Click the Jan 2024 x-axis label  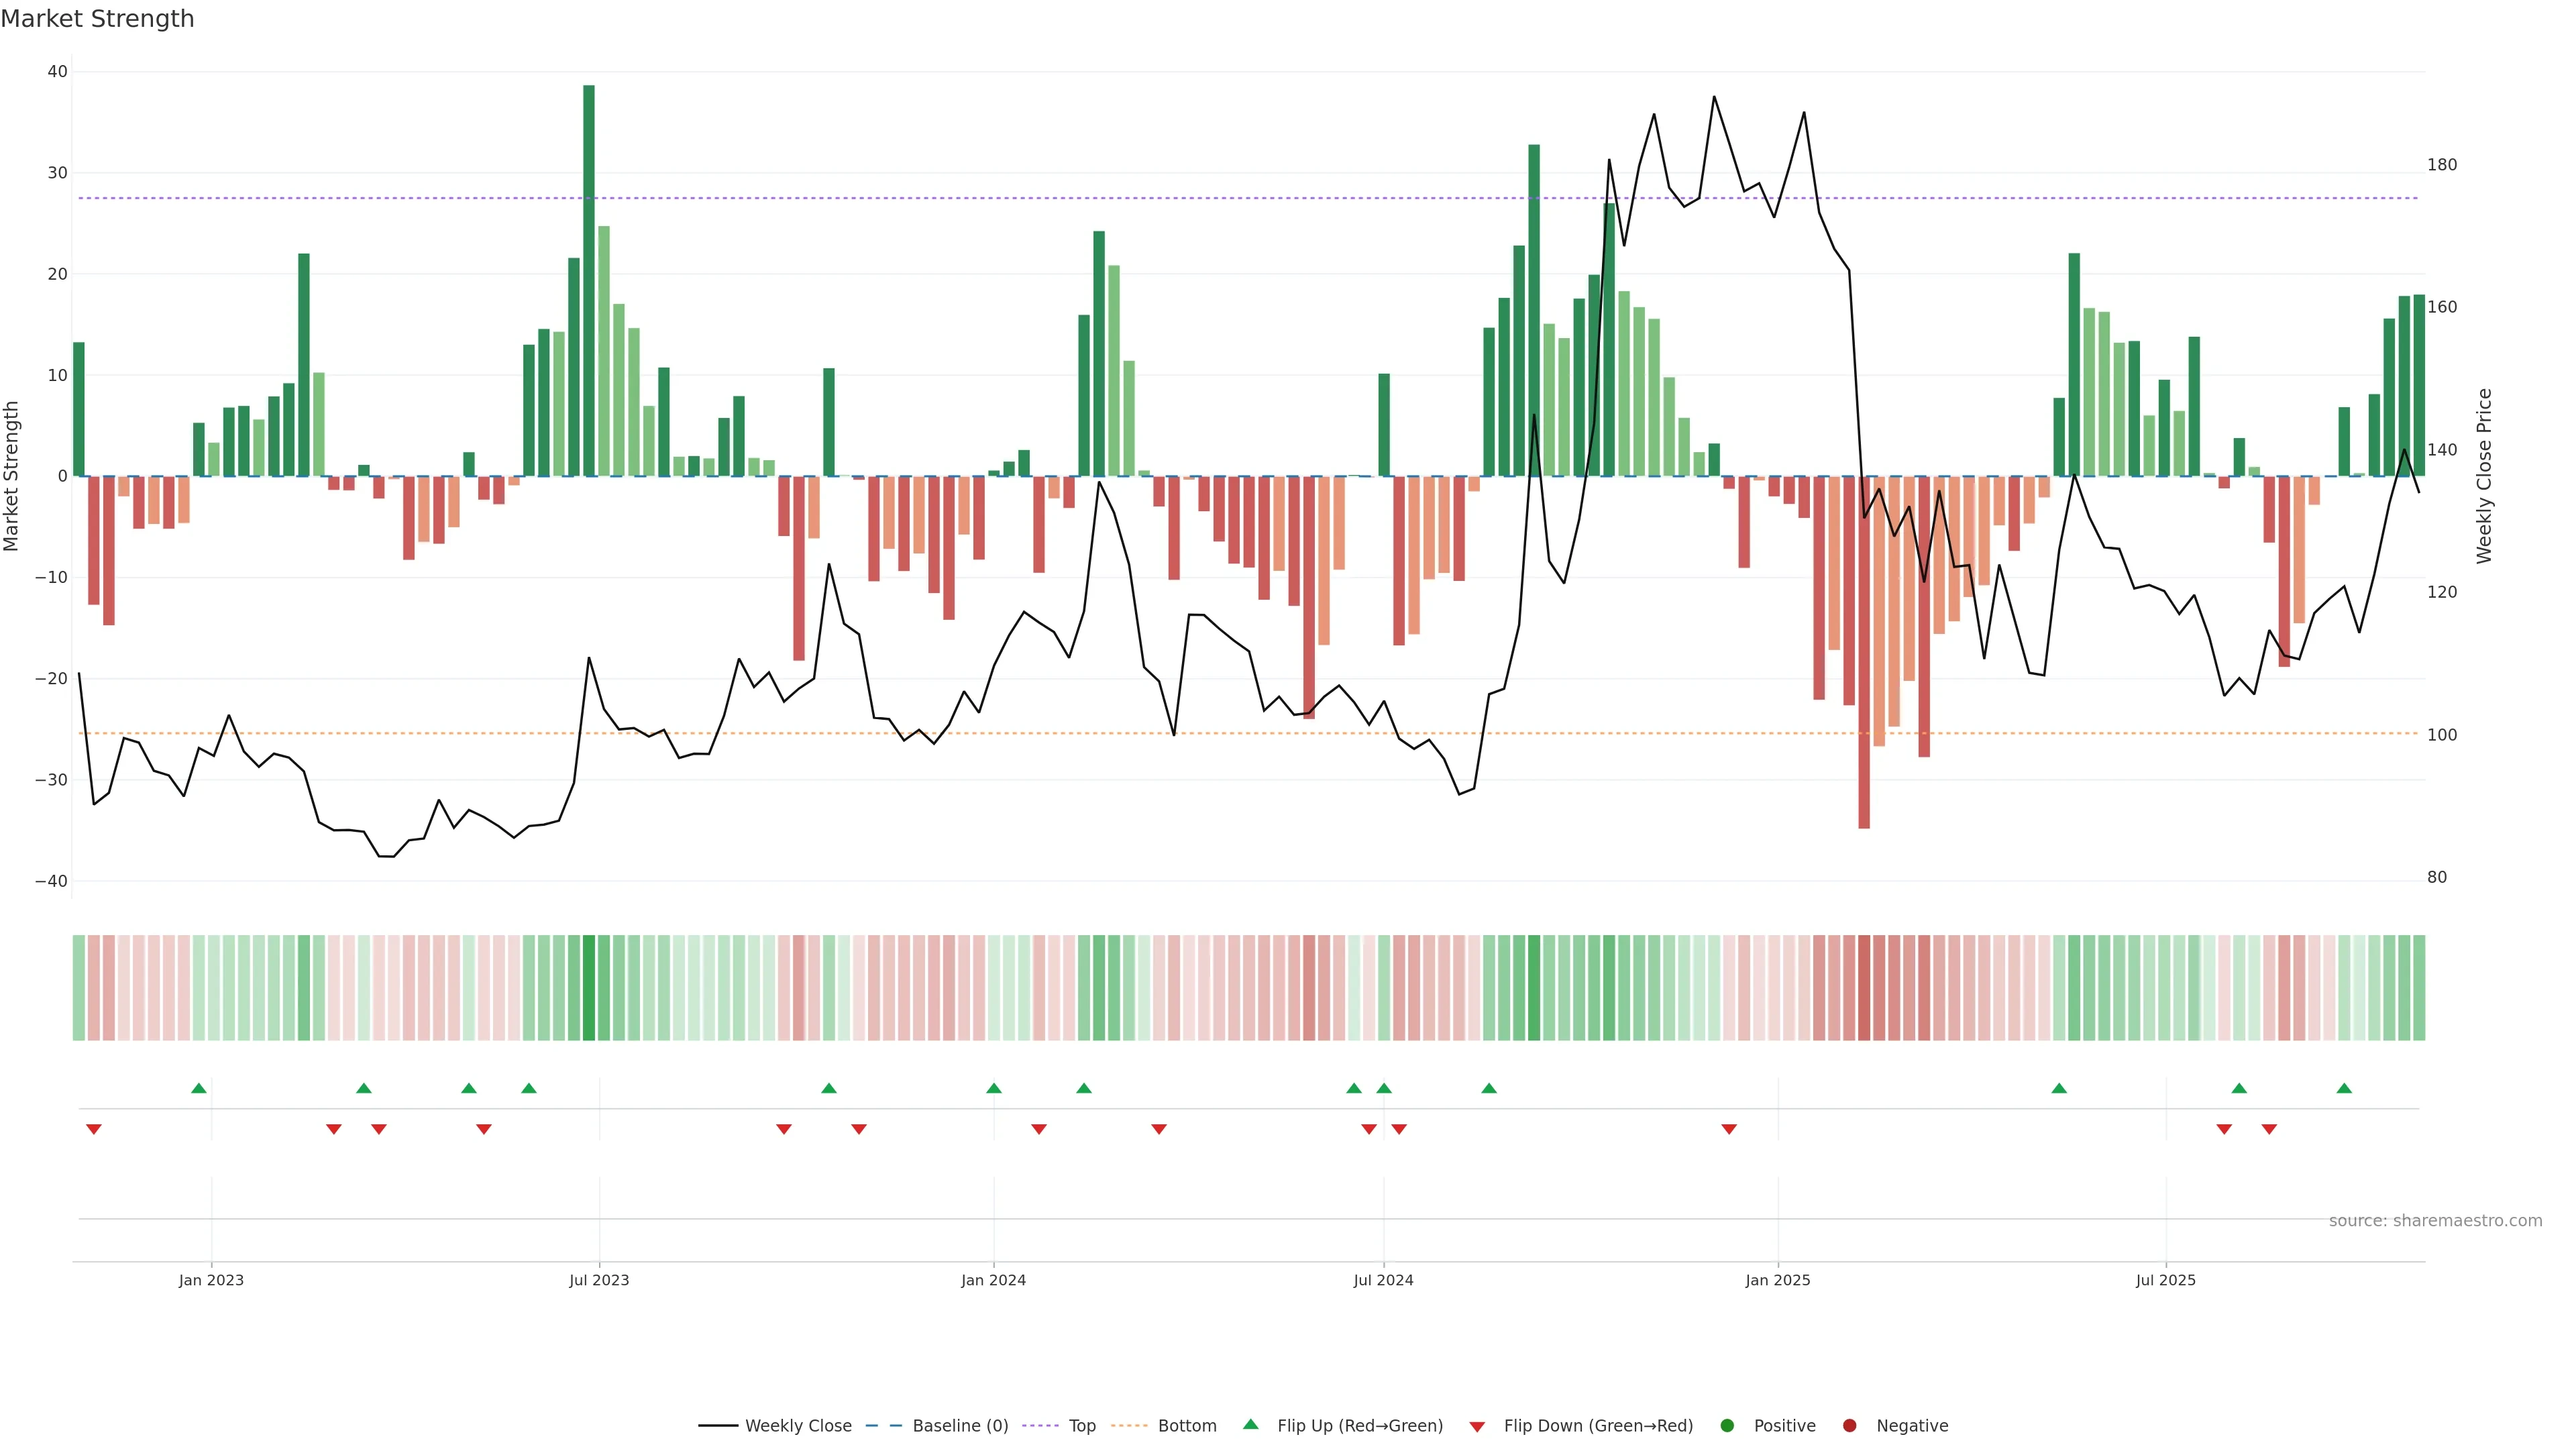pos(993,1280)
